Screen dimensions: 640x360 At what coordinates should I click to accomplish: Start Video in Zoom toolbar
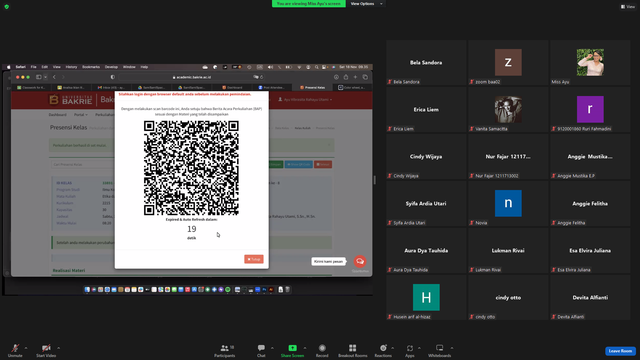coord(46,350)
